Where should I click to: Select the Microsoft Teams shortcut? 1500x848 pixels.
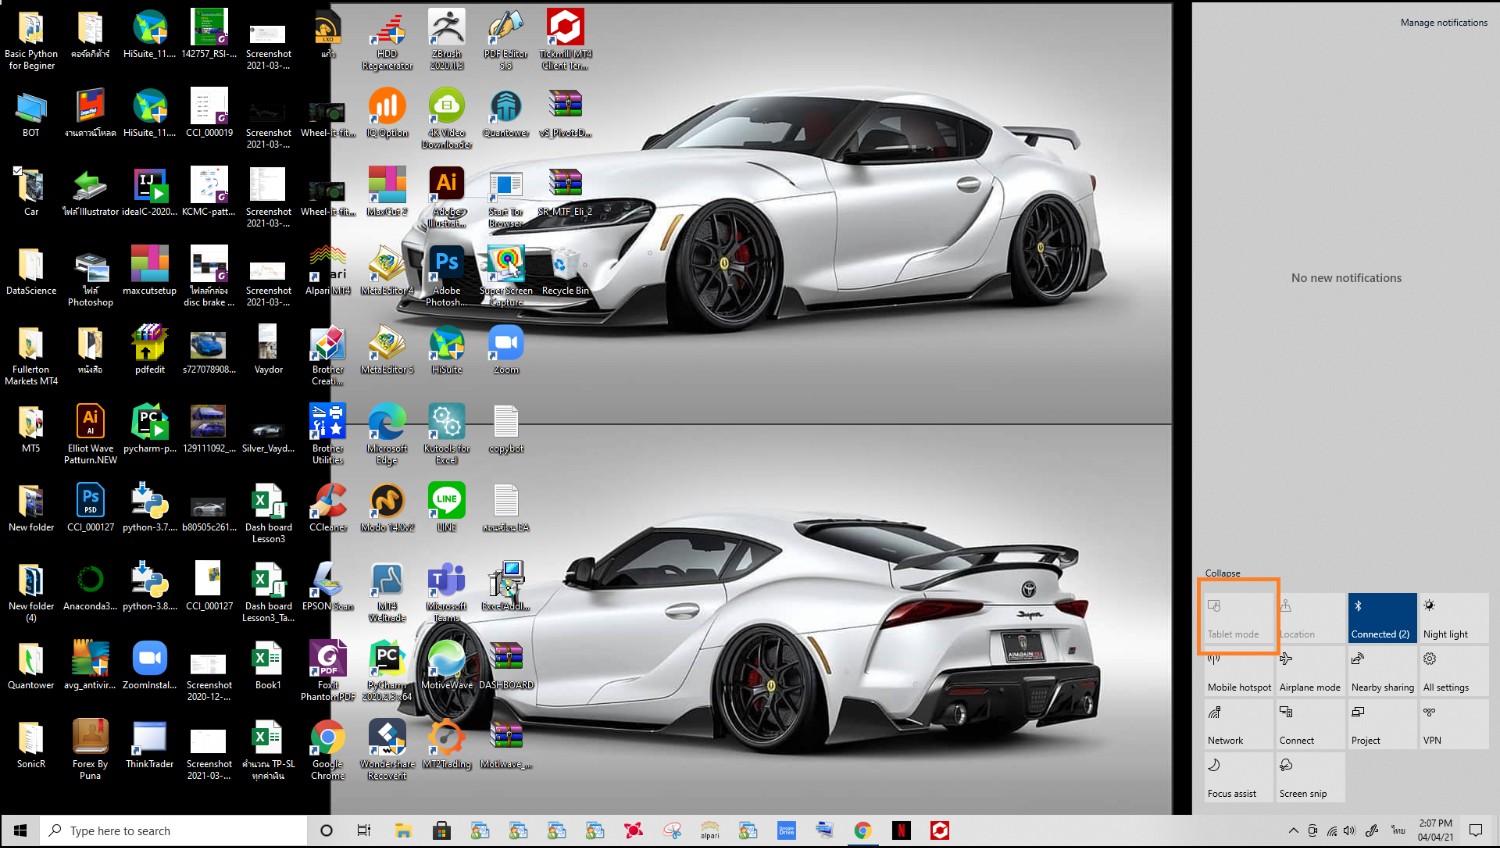tap(447, 591)
